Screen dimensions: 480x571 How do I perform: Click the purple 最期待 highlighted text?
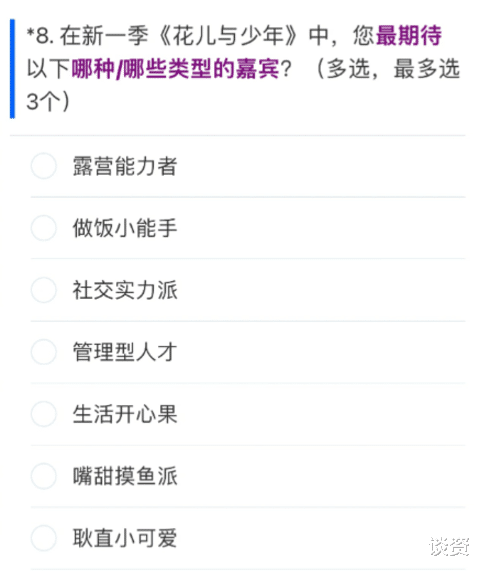click(x=408, y=36)
